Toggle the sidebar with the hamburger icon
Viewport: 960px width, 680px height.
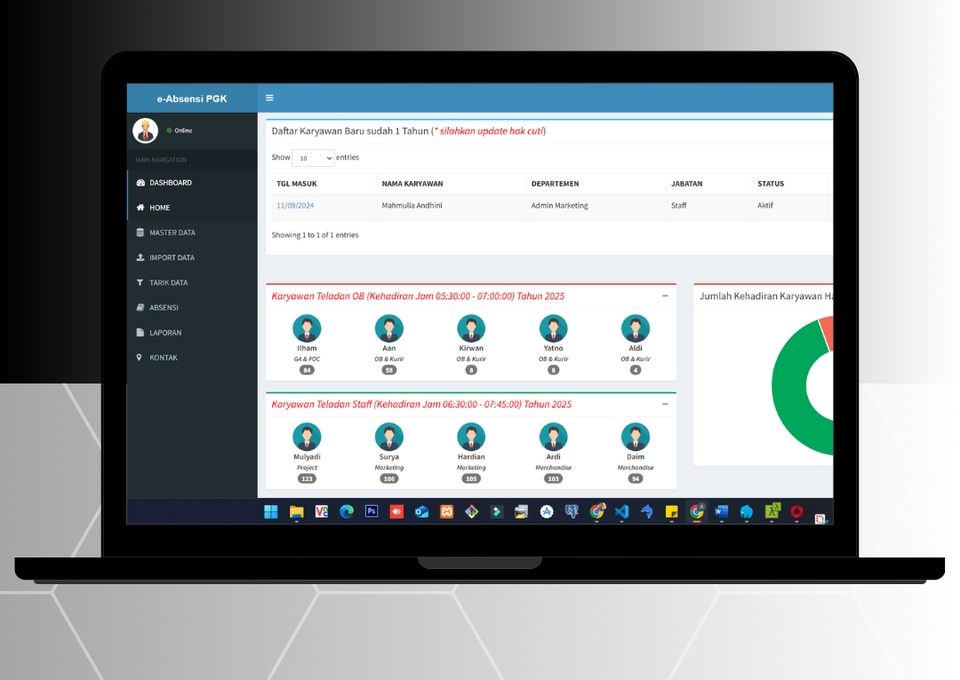click(x=269, y=98)
